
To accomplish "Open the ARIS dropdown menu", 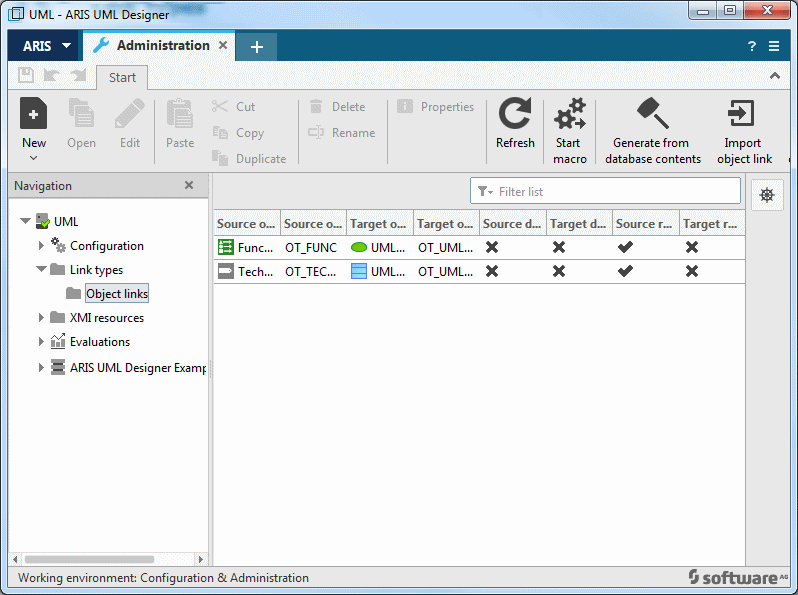I will coord(46,46).
